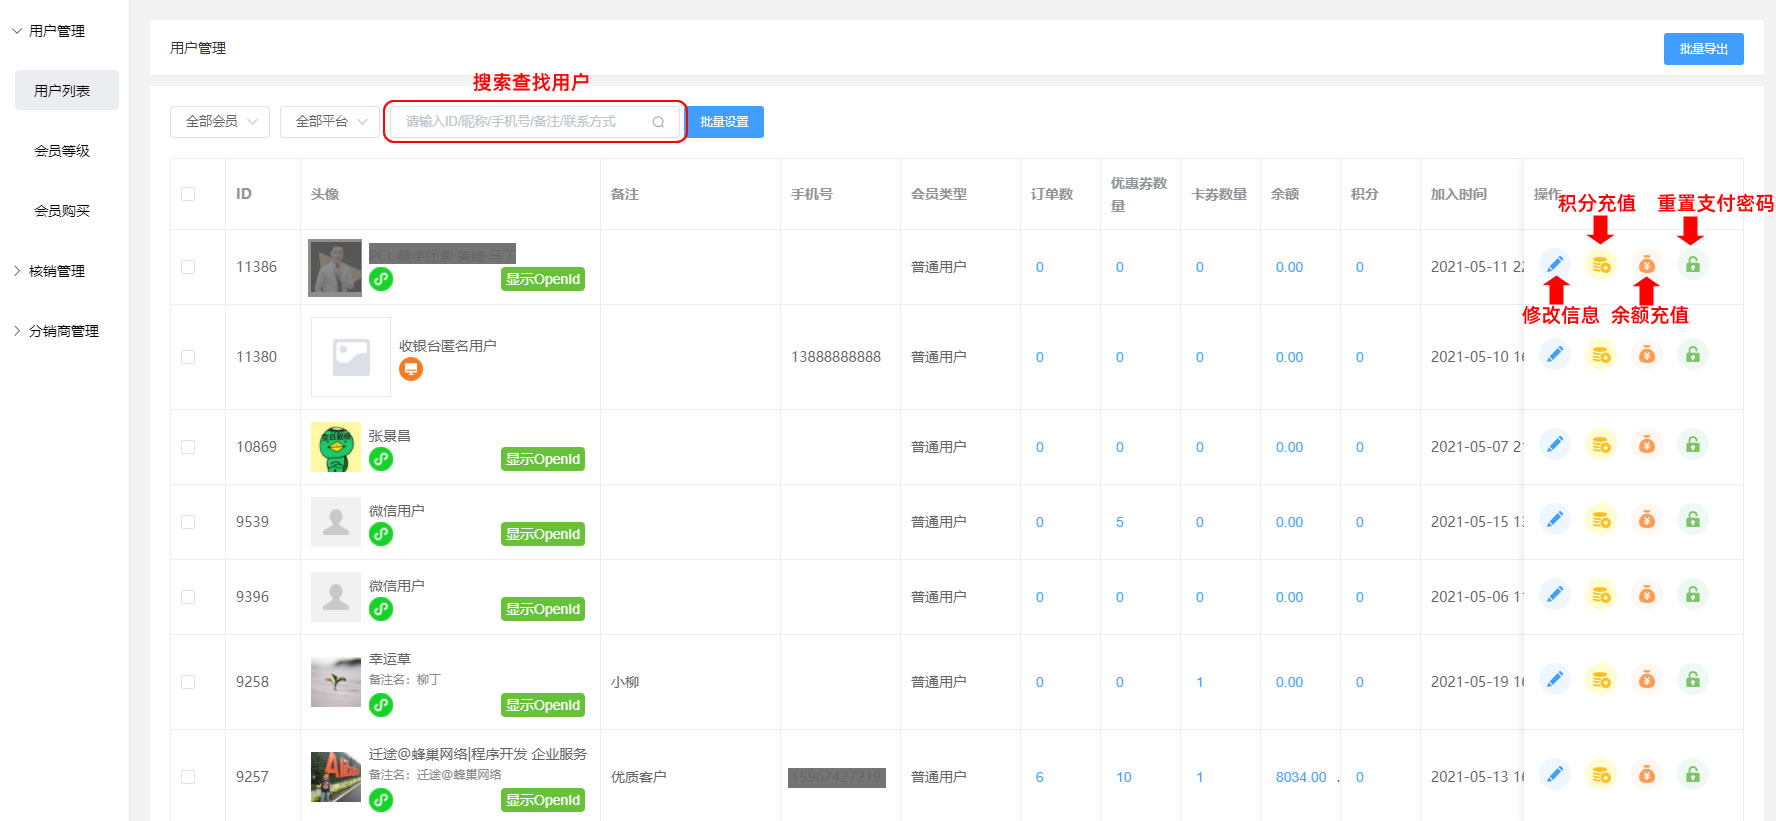The width and height of the screenshot is (1776, 821).
Task: Click the green WeChat mini-program icon for 张景昌
Action: [x=381, y=459]
